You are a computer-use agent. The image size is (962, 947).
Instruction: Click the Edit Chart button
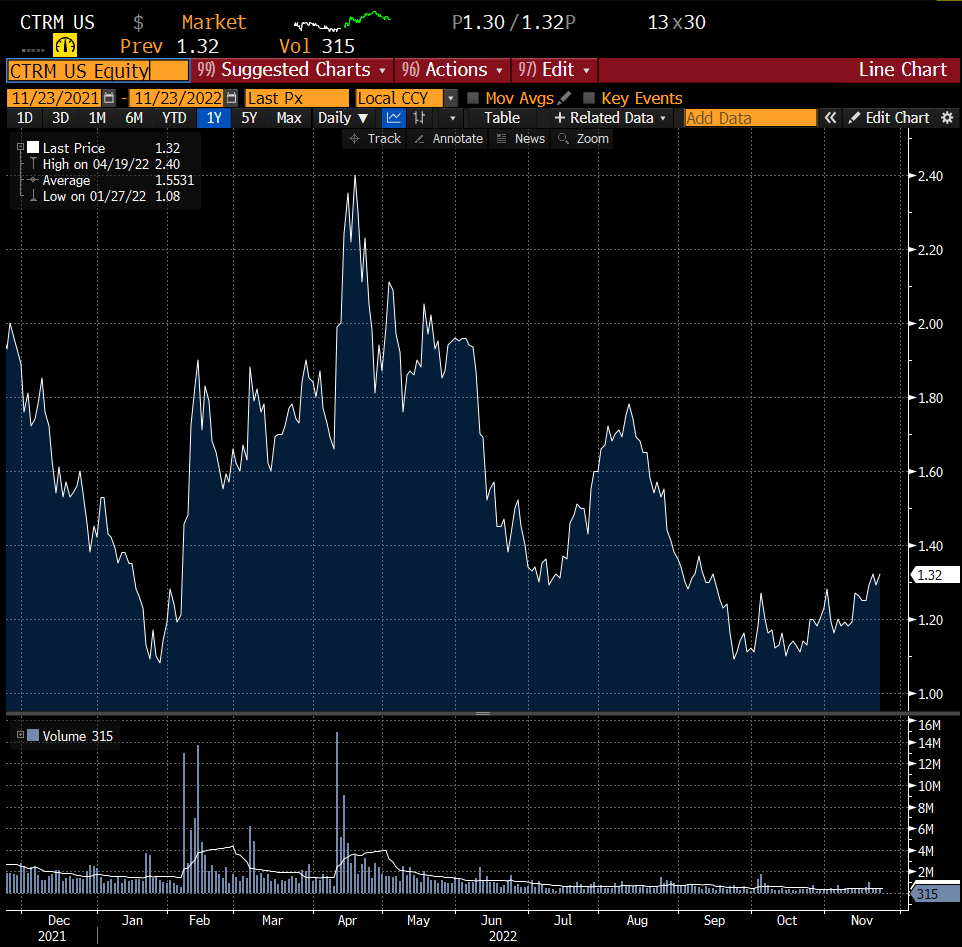tap(890, 118)
